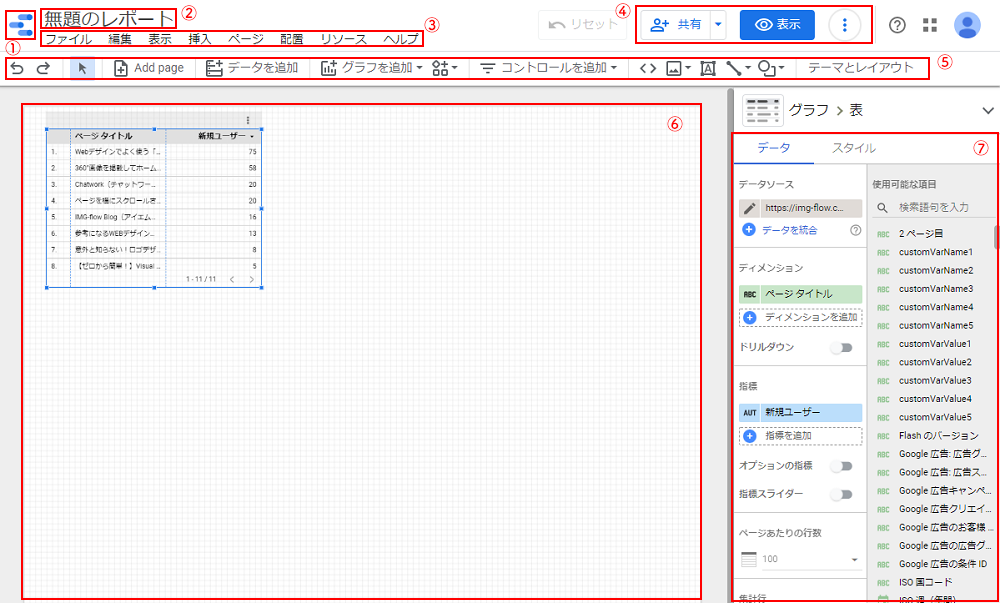This screenshot has height=603, width=1000.
Task: Open the more options three-dot menu
Action: (x=845, y=25)
